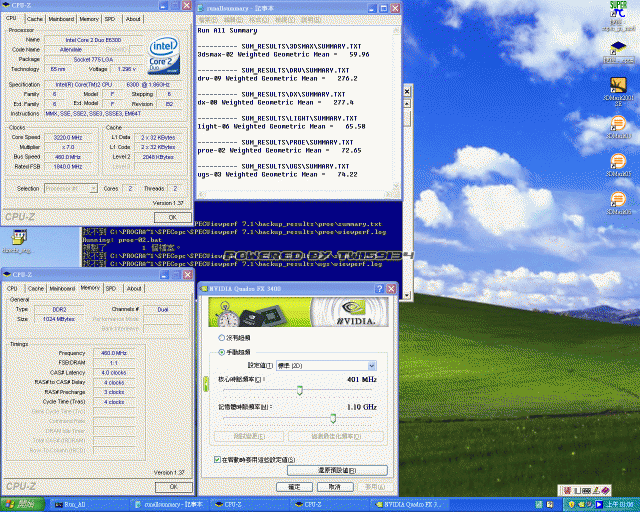Click the Multiplier value x 7.0

click(x=68, y=147)
